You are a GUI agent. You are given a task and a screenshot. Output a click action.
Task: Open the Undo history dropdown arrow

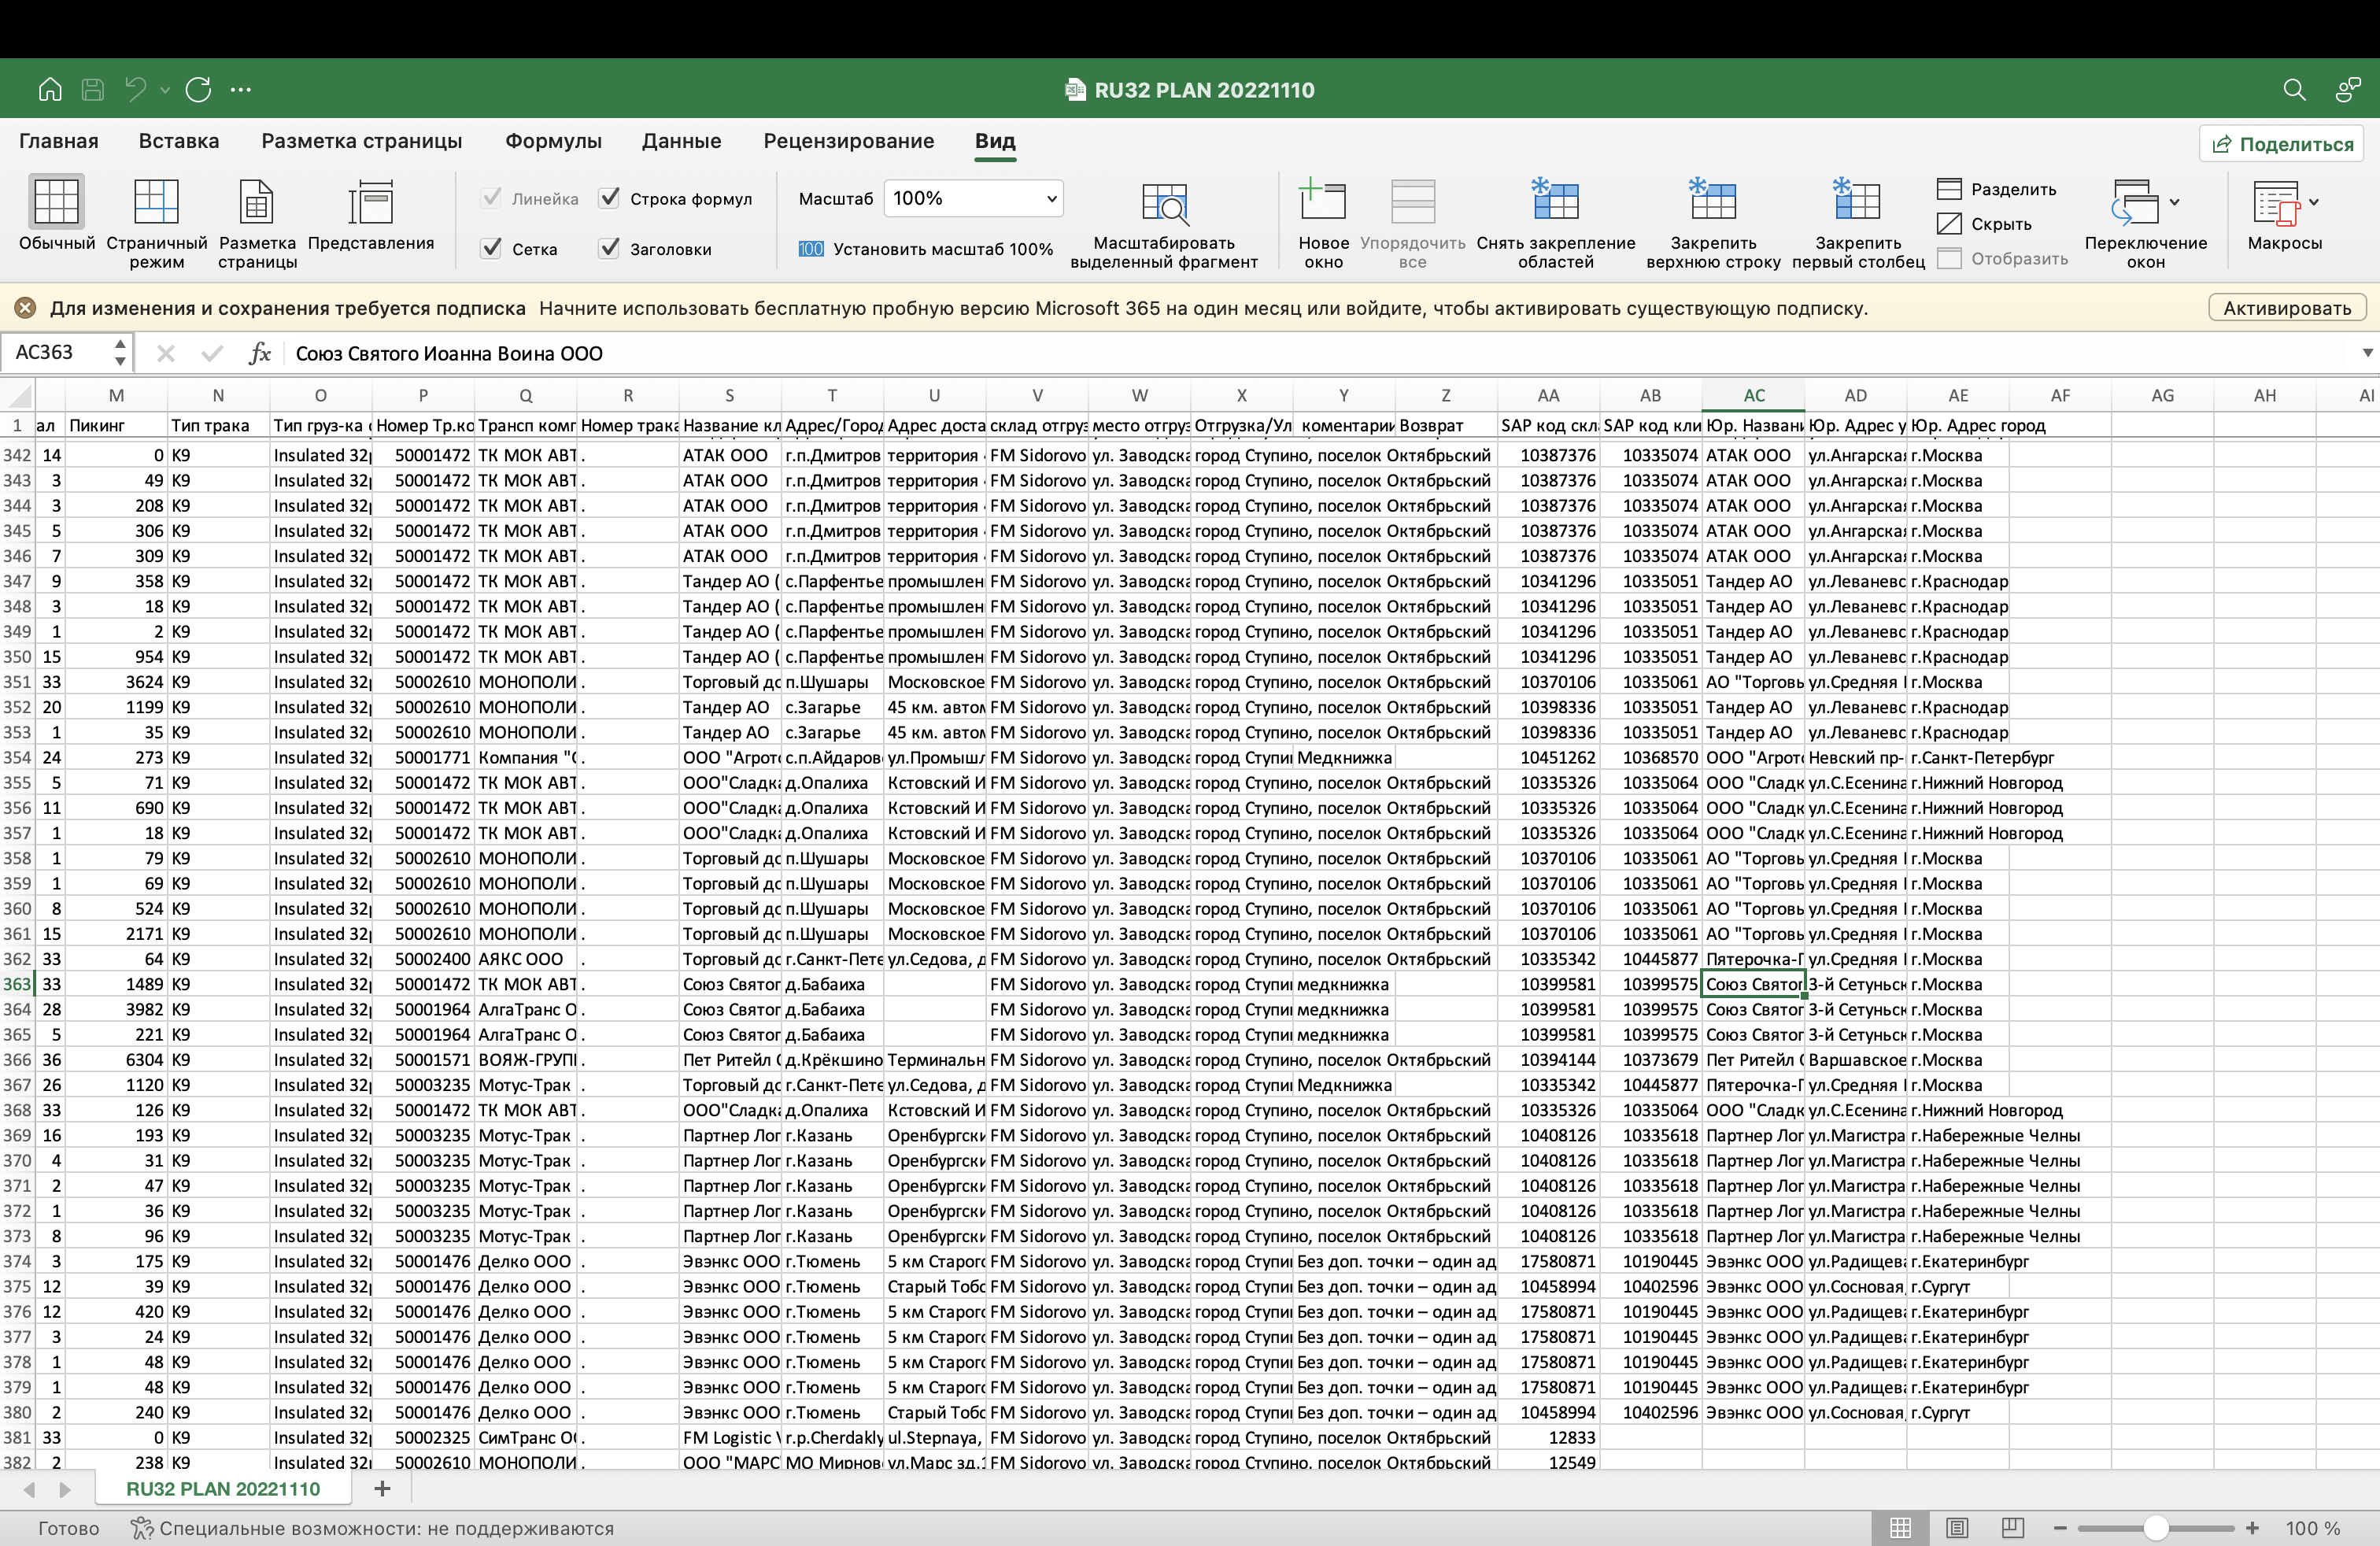click(165, 90)
